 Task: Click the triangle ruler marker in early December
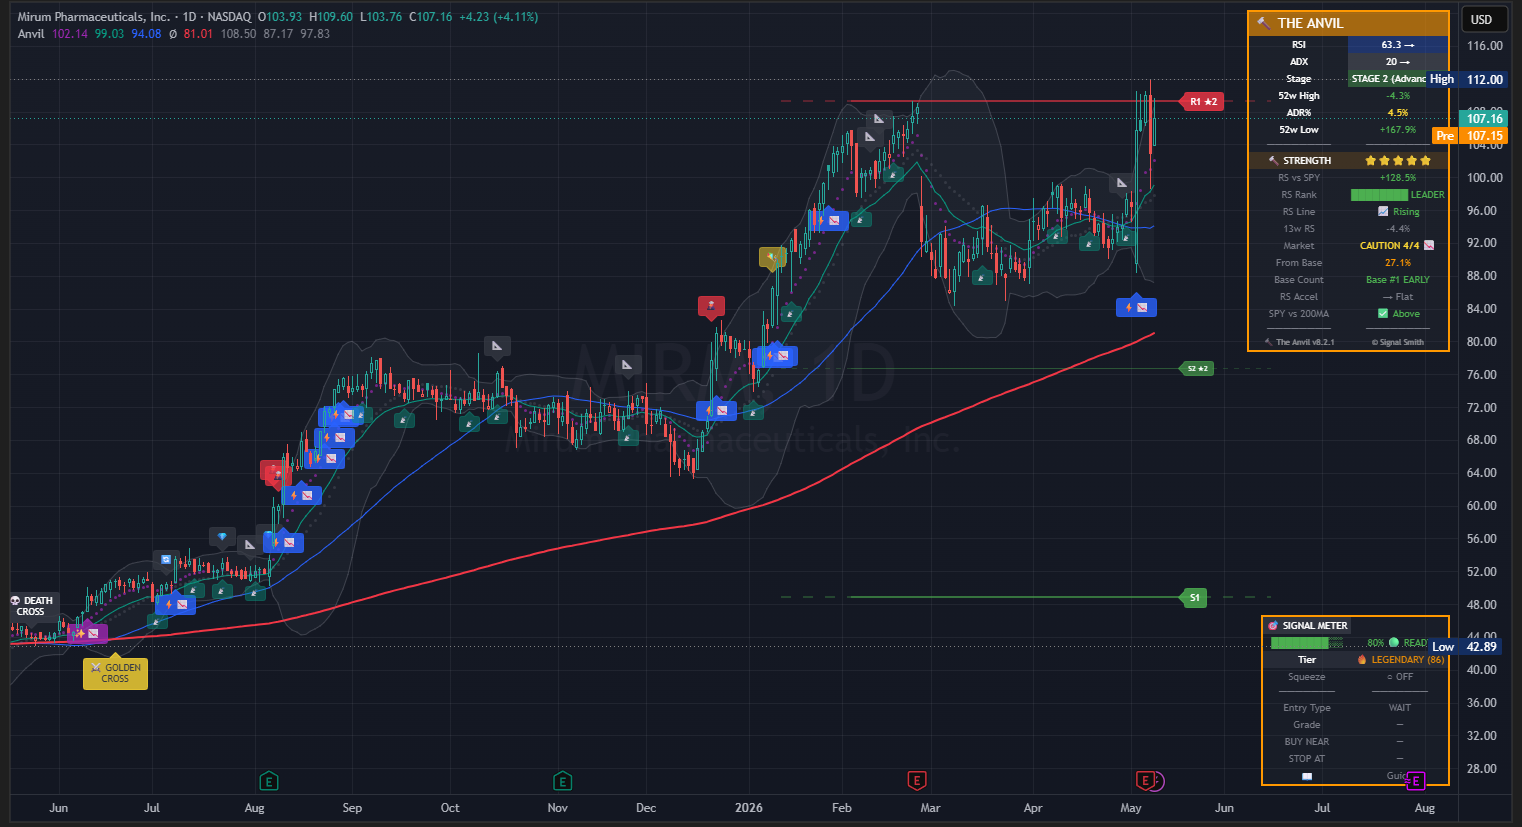pyautogui.click(x=627, y=364)
